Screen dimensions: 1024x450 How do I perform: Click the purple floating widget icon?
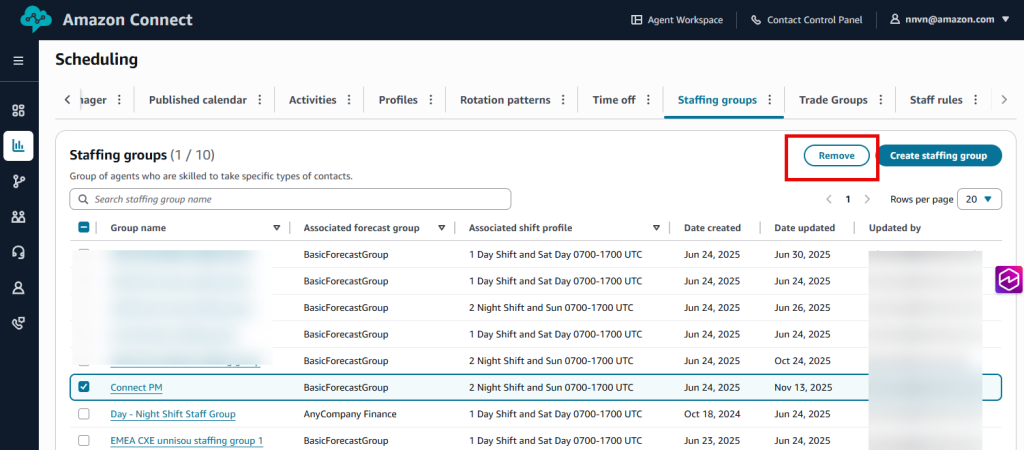point(1009,280)
